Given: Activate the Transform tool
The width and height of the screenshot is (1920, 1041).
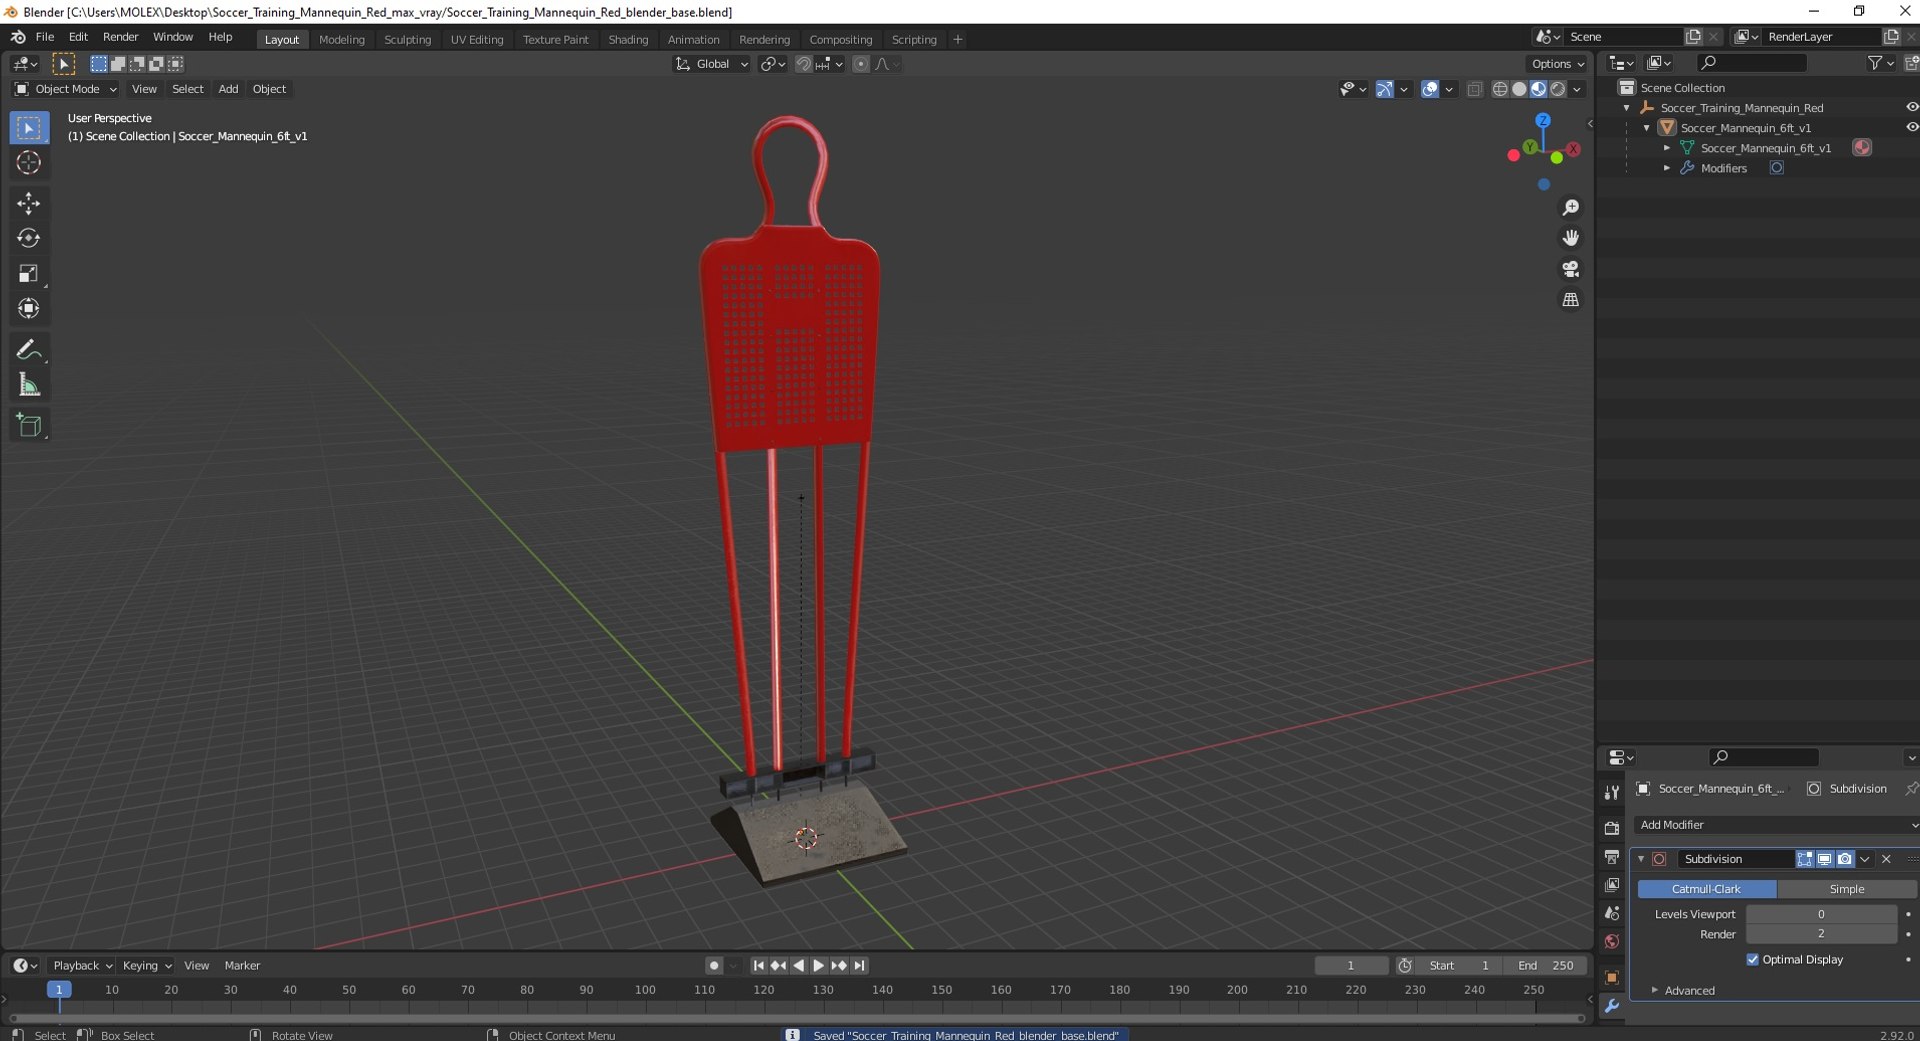Looking at the screenshot, I should point(28,308).
